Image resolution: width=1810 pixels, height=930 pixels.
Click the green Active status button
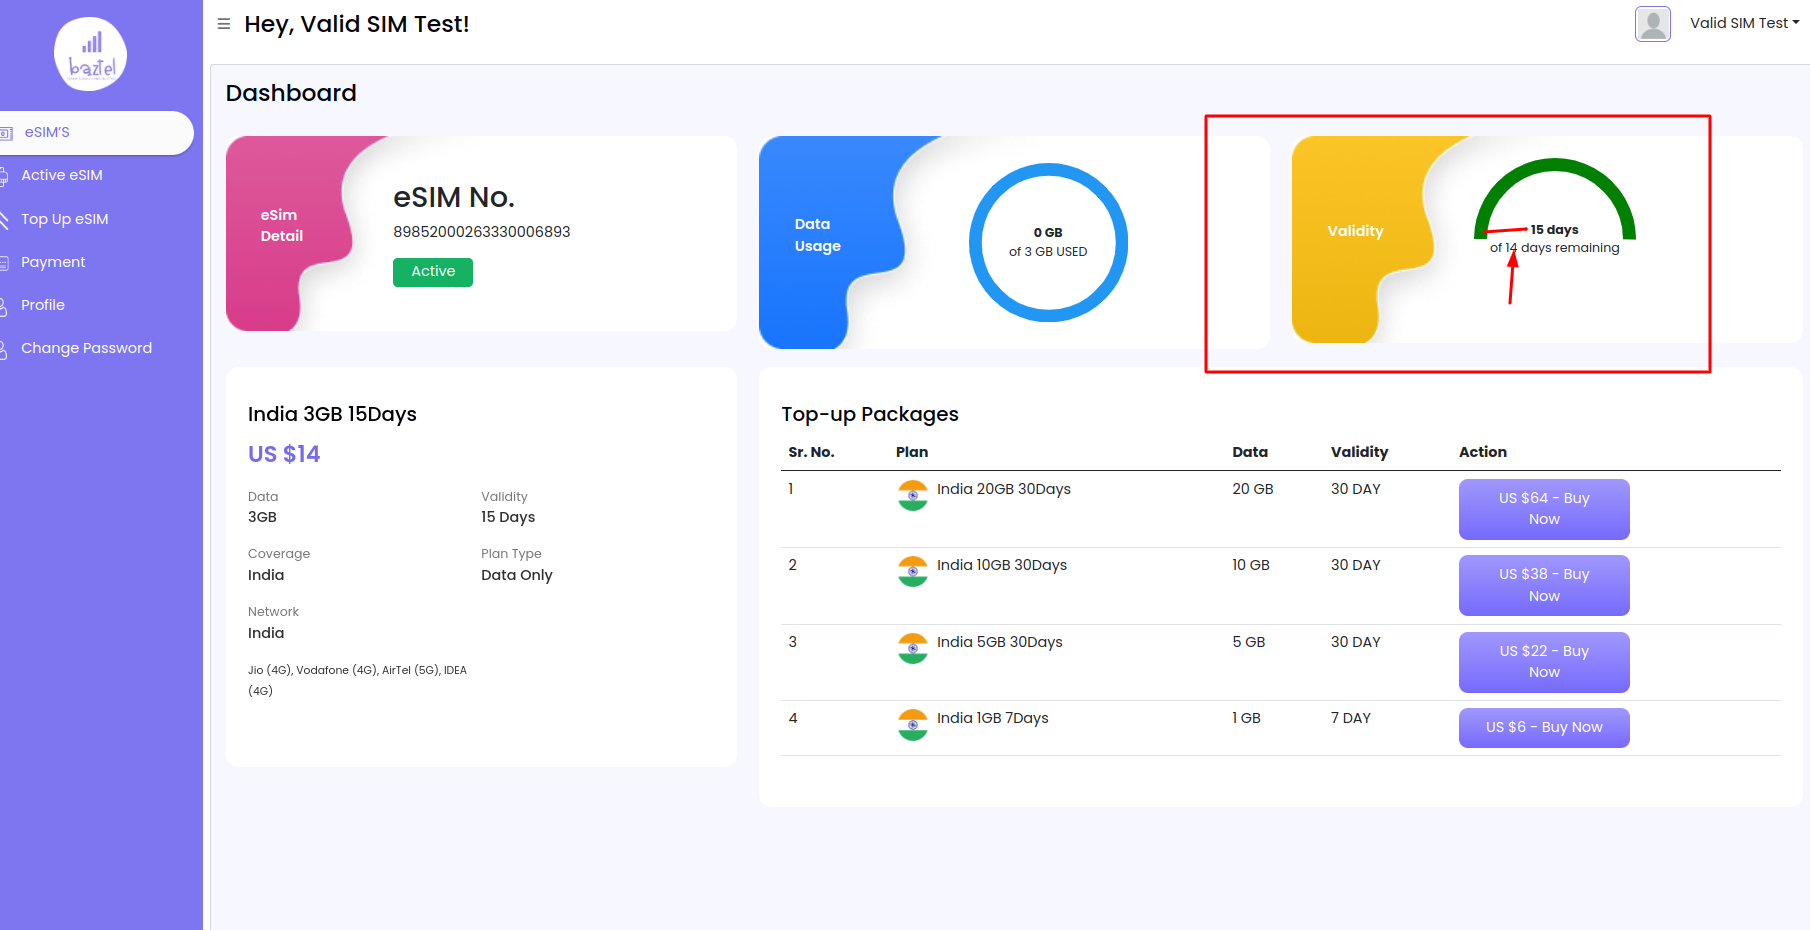[x=433, y=272]
